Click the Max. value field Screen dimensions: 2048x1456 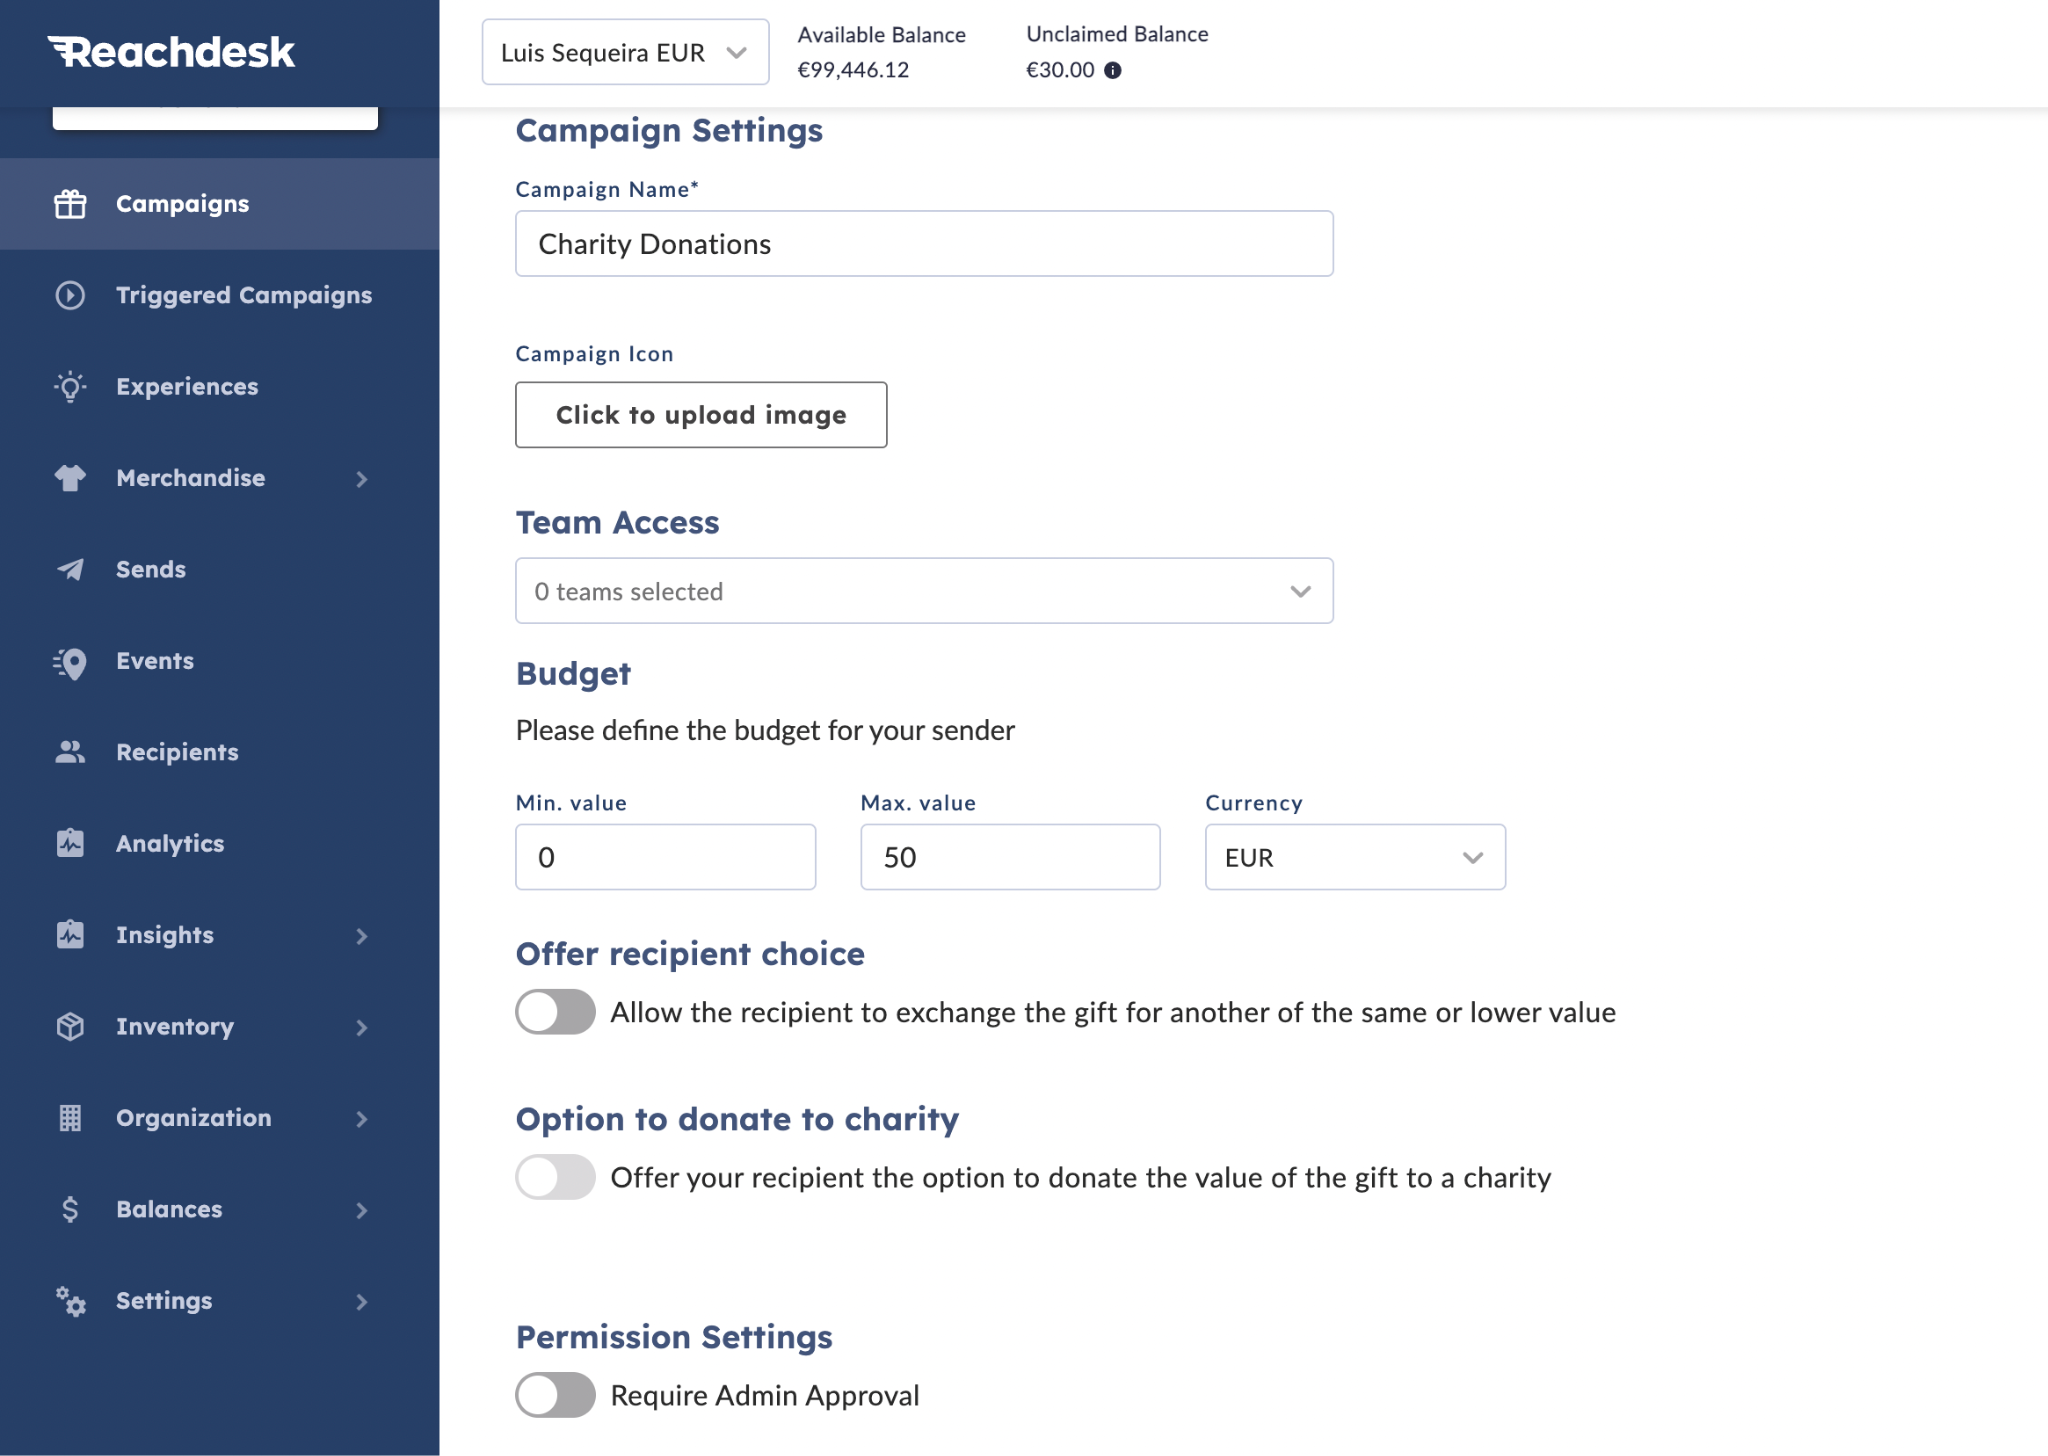[x=1010, y=857]
